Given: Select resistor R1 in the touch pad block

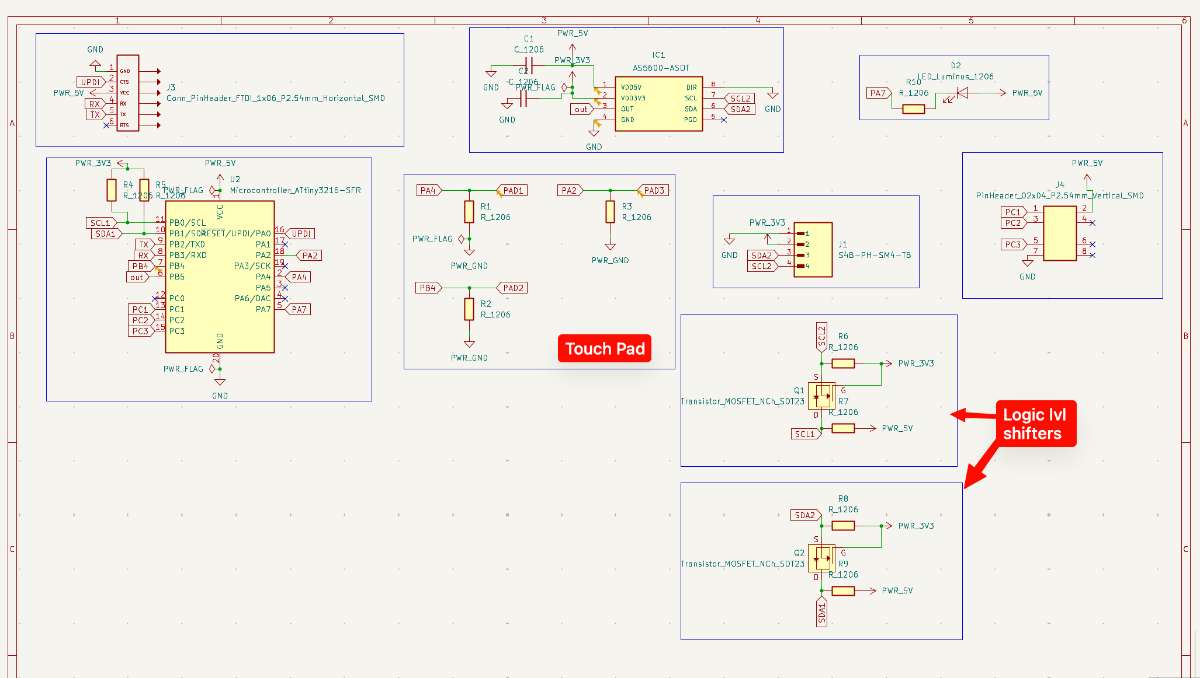Looking at the screenshot, I should pyautogui.click(x=469, y=211).
